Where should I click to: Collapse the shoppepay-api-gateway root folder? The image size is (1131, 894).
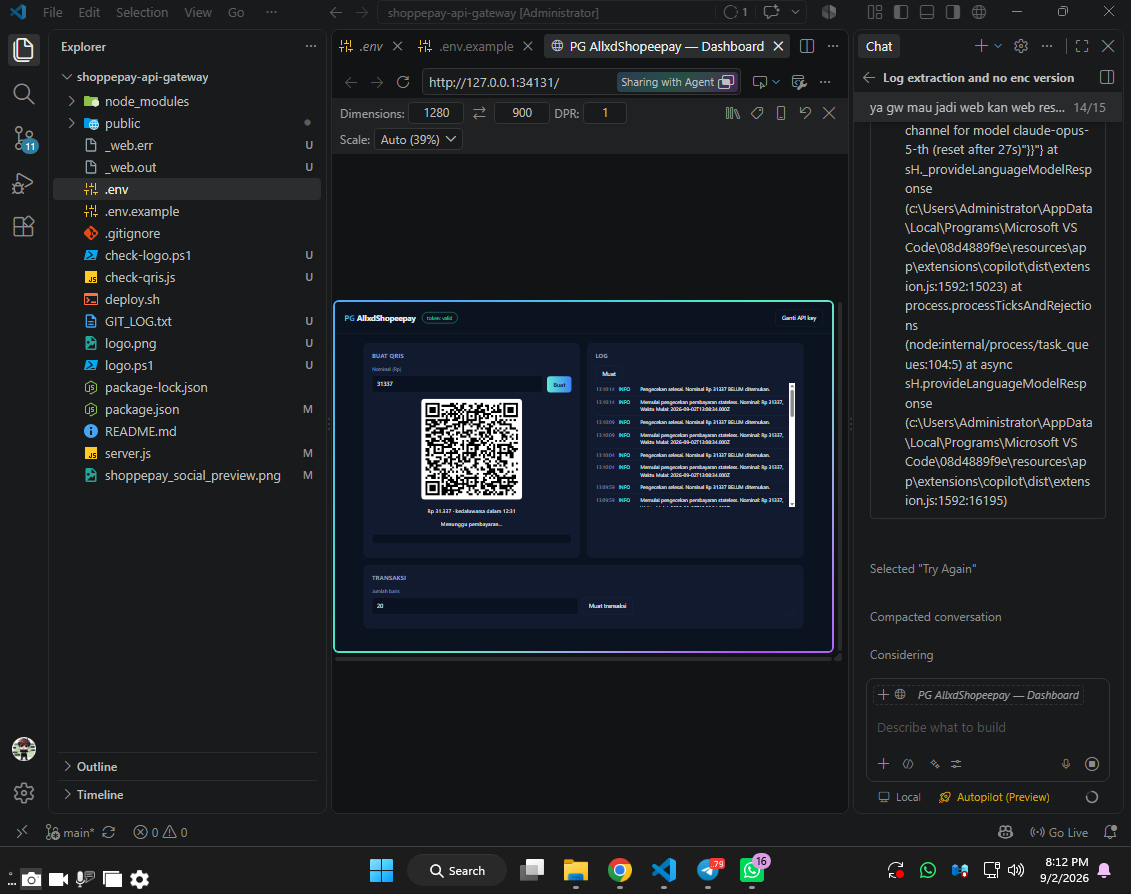point(67,77)
